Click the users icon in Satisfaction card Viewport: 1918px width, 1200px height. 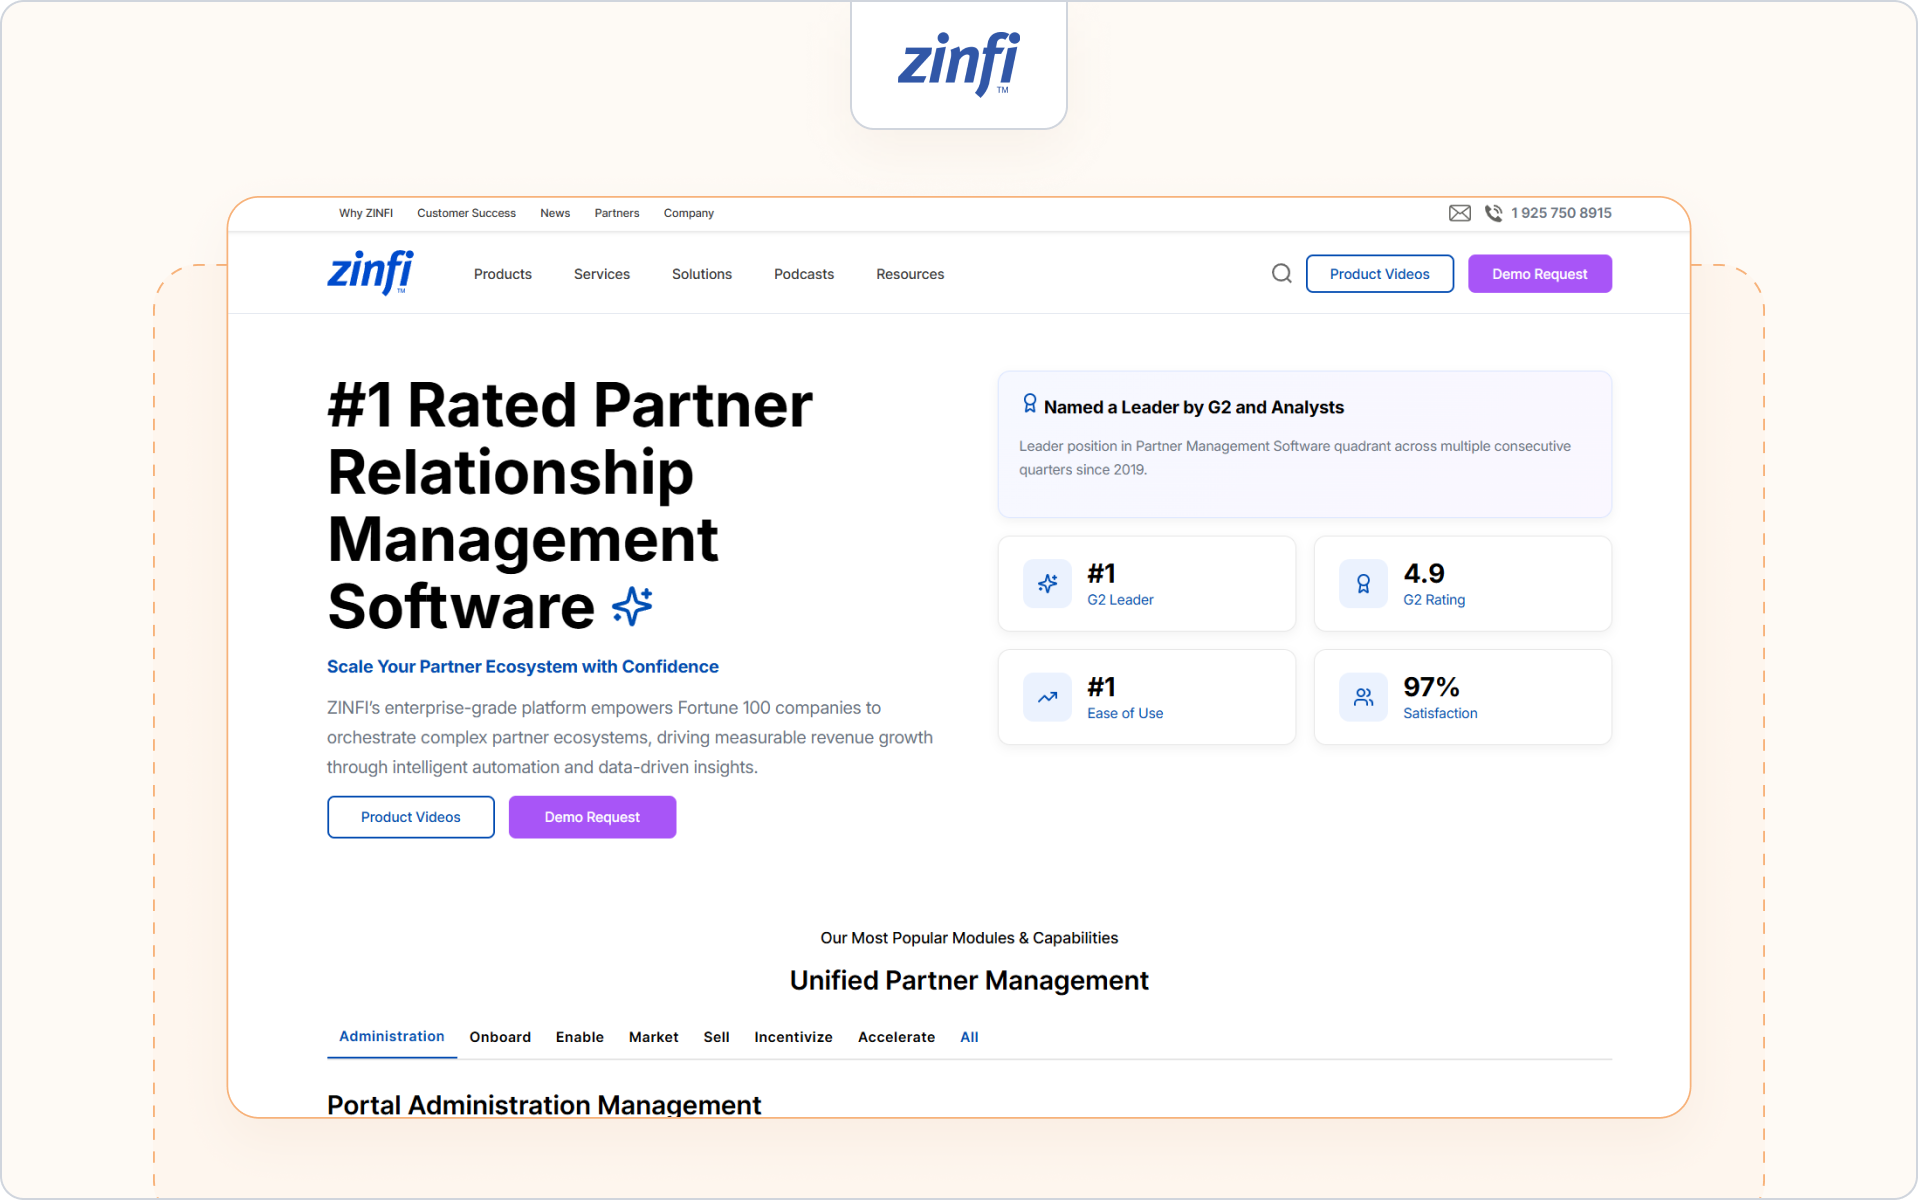coord(1363,697)
